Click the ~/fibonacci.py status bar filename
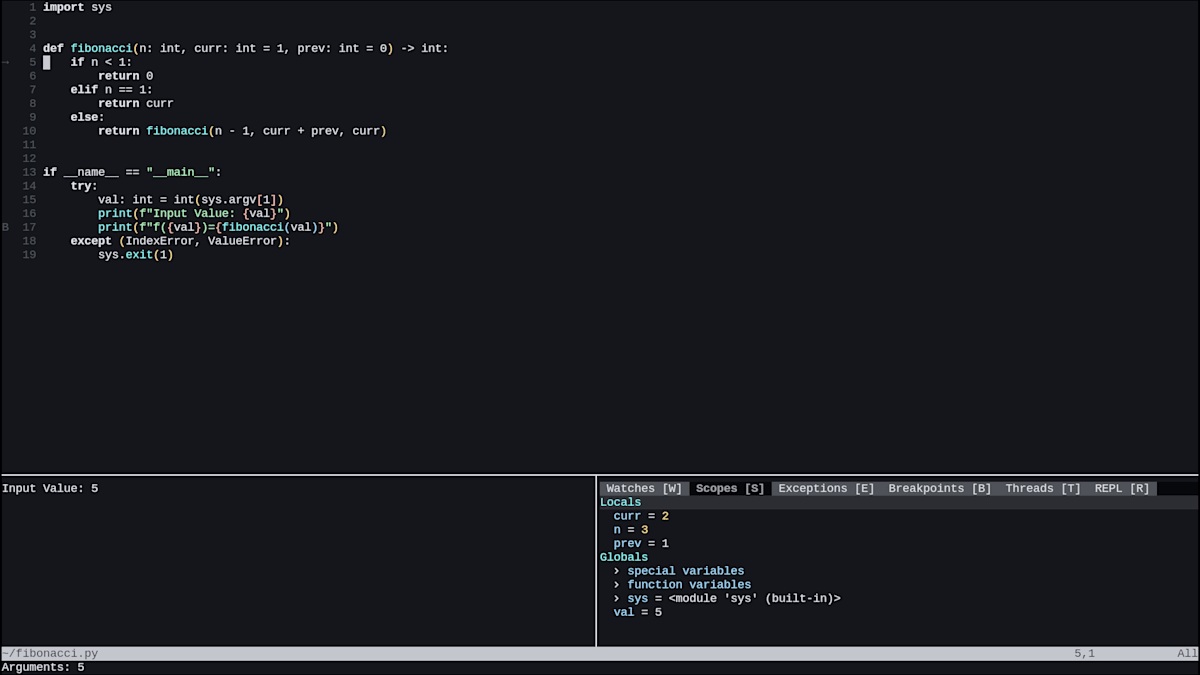Viewport: 1200px width, 675px height. 50,654
